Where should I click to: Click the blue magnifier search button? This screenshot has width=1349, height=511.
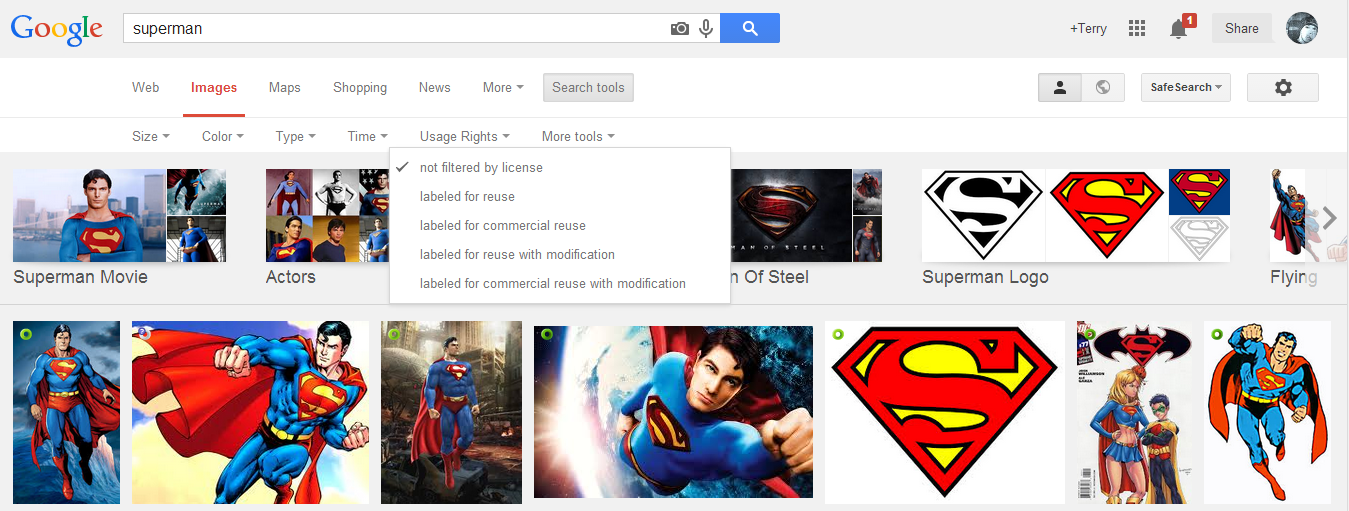pos(750,28)
